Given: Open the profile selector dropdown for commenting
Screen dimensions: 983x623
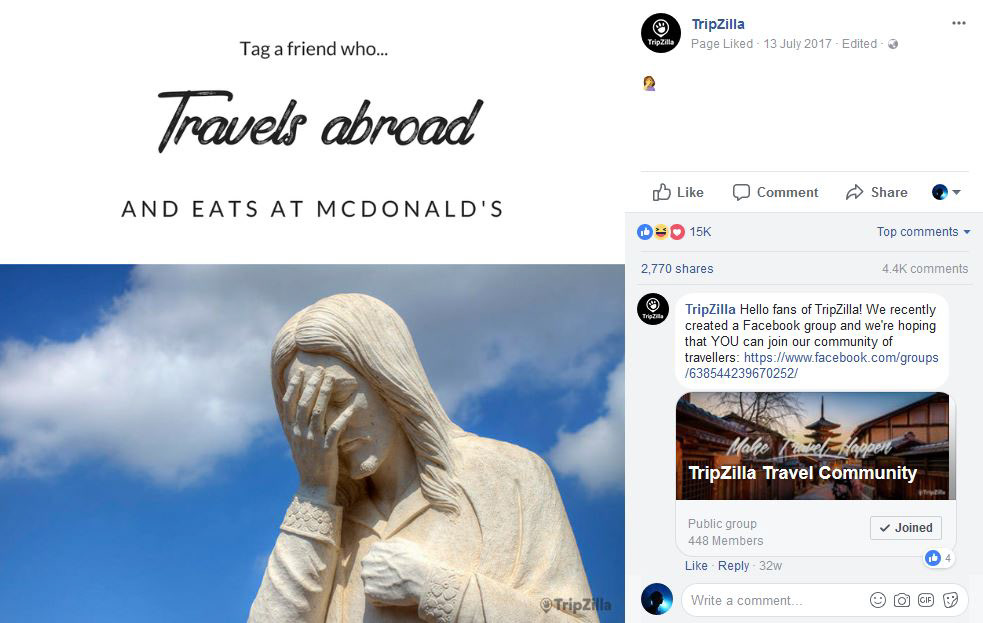Looking at the screenshot, I should (946, 192).
